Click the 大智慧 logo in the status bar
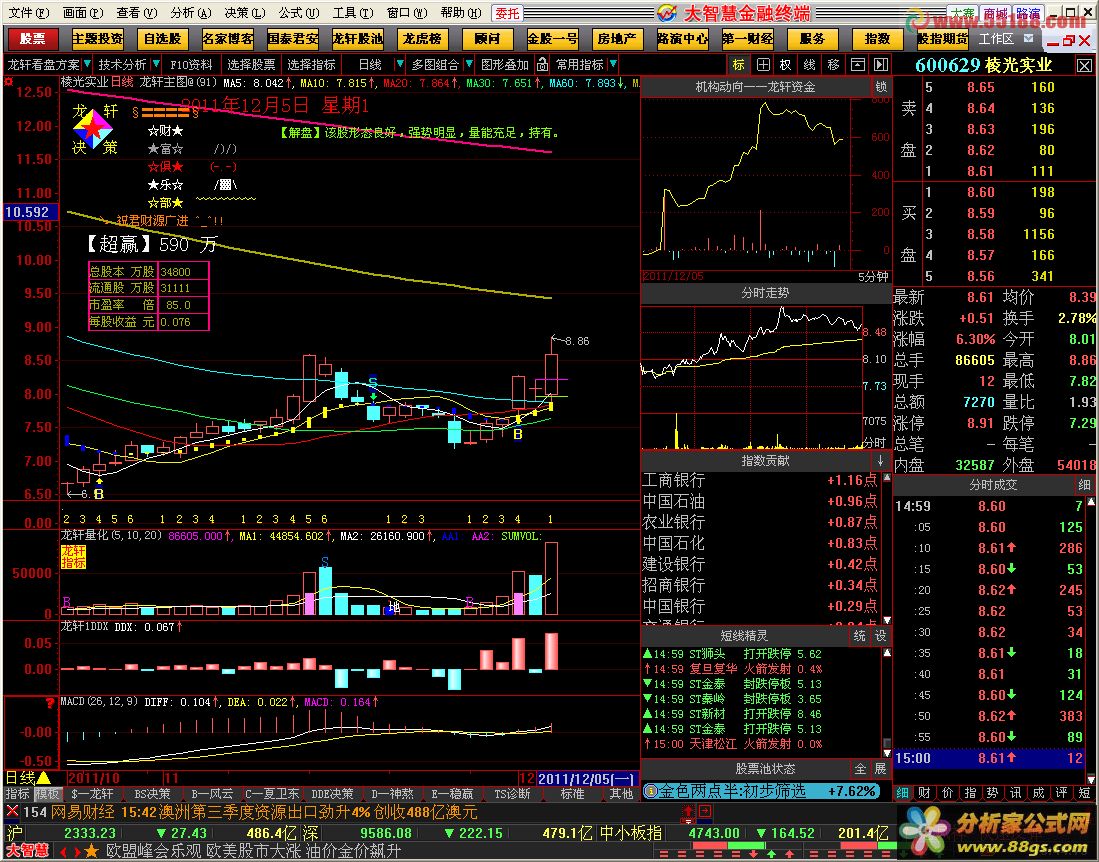The width and height of the screenshot is (1099, 862). 28,851
